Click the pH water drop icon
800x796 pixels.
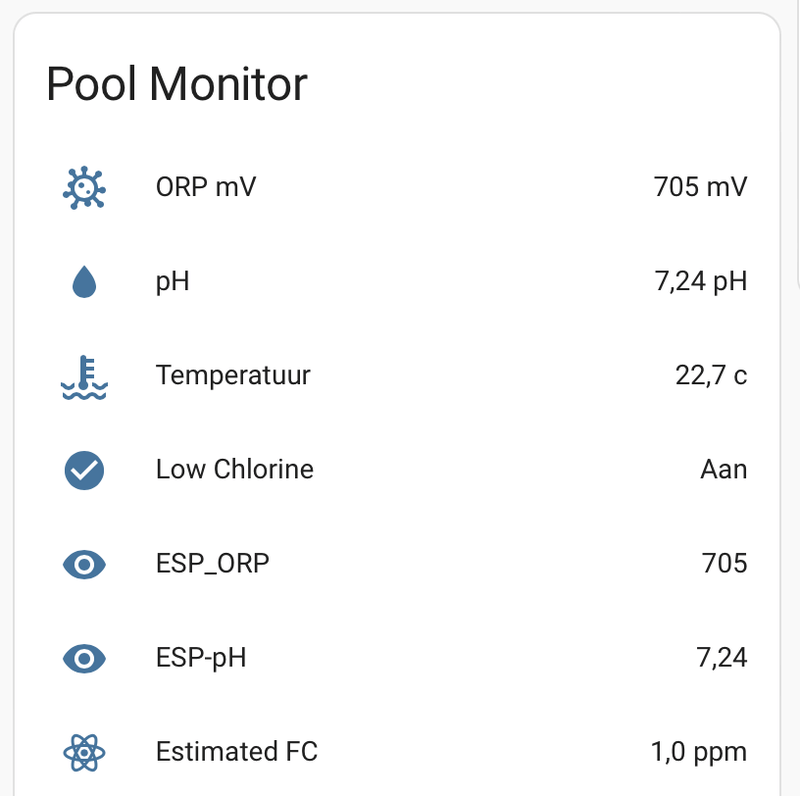click(84, 283)
